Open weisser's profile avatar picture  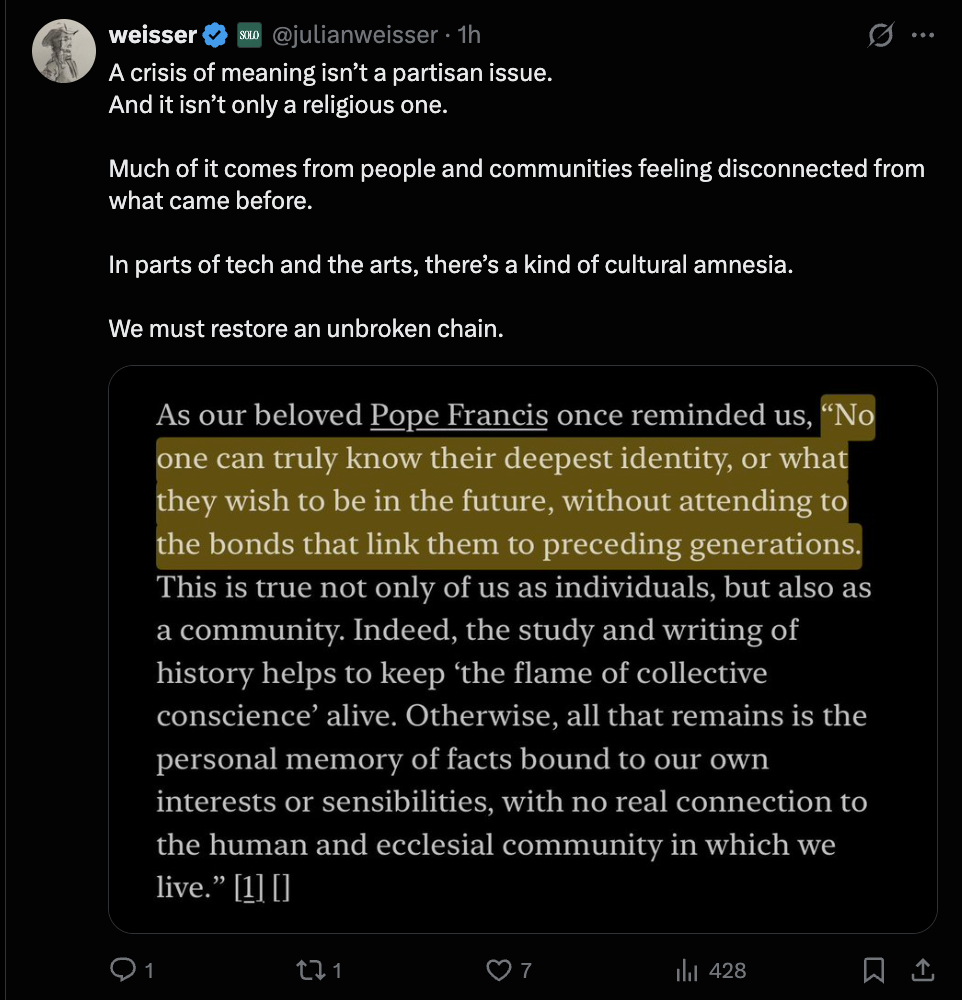pyautogui.click(x=64, y=50)
